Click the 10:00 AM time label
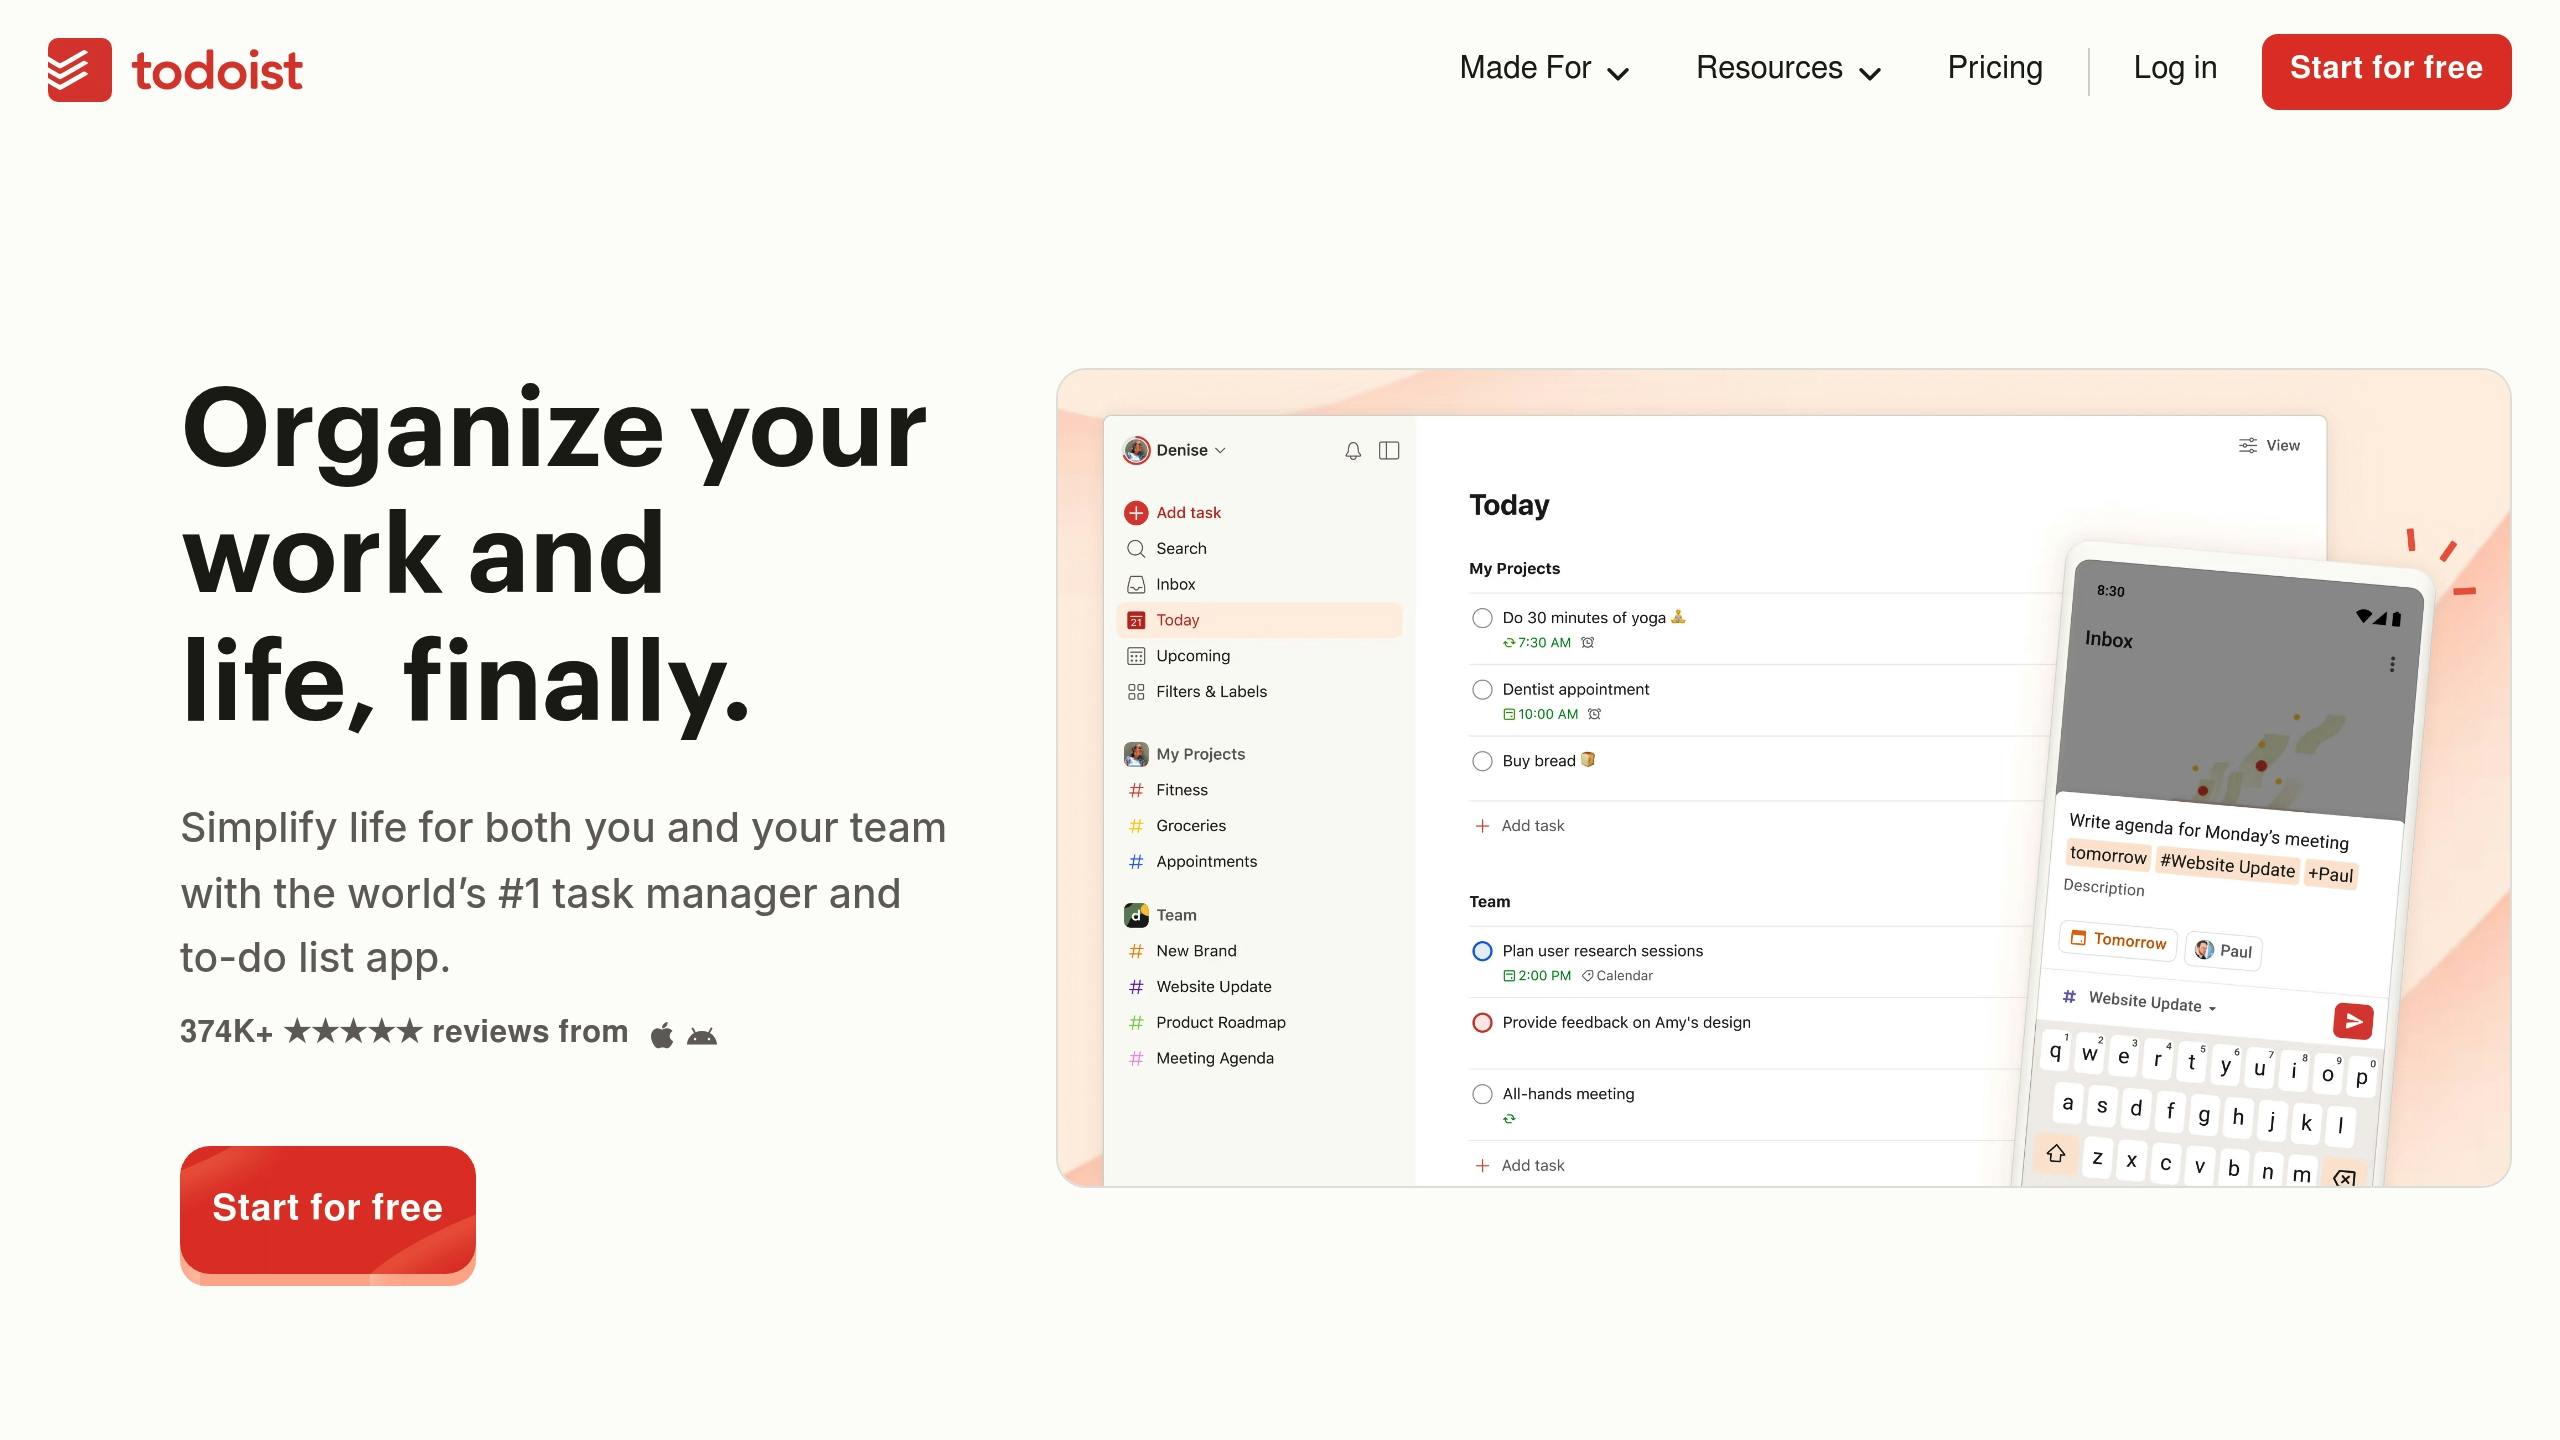Image resolution: width=2560 pixels, height=1440 pixels. [x=1548, y=714]
